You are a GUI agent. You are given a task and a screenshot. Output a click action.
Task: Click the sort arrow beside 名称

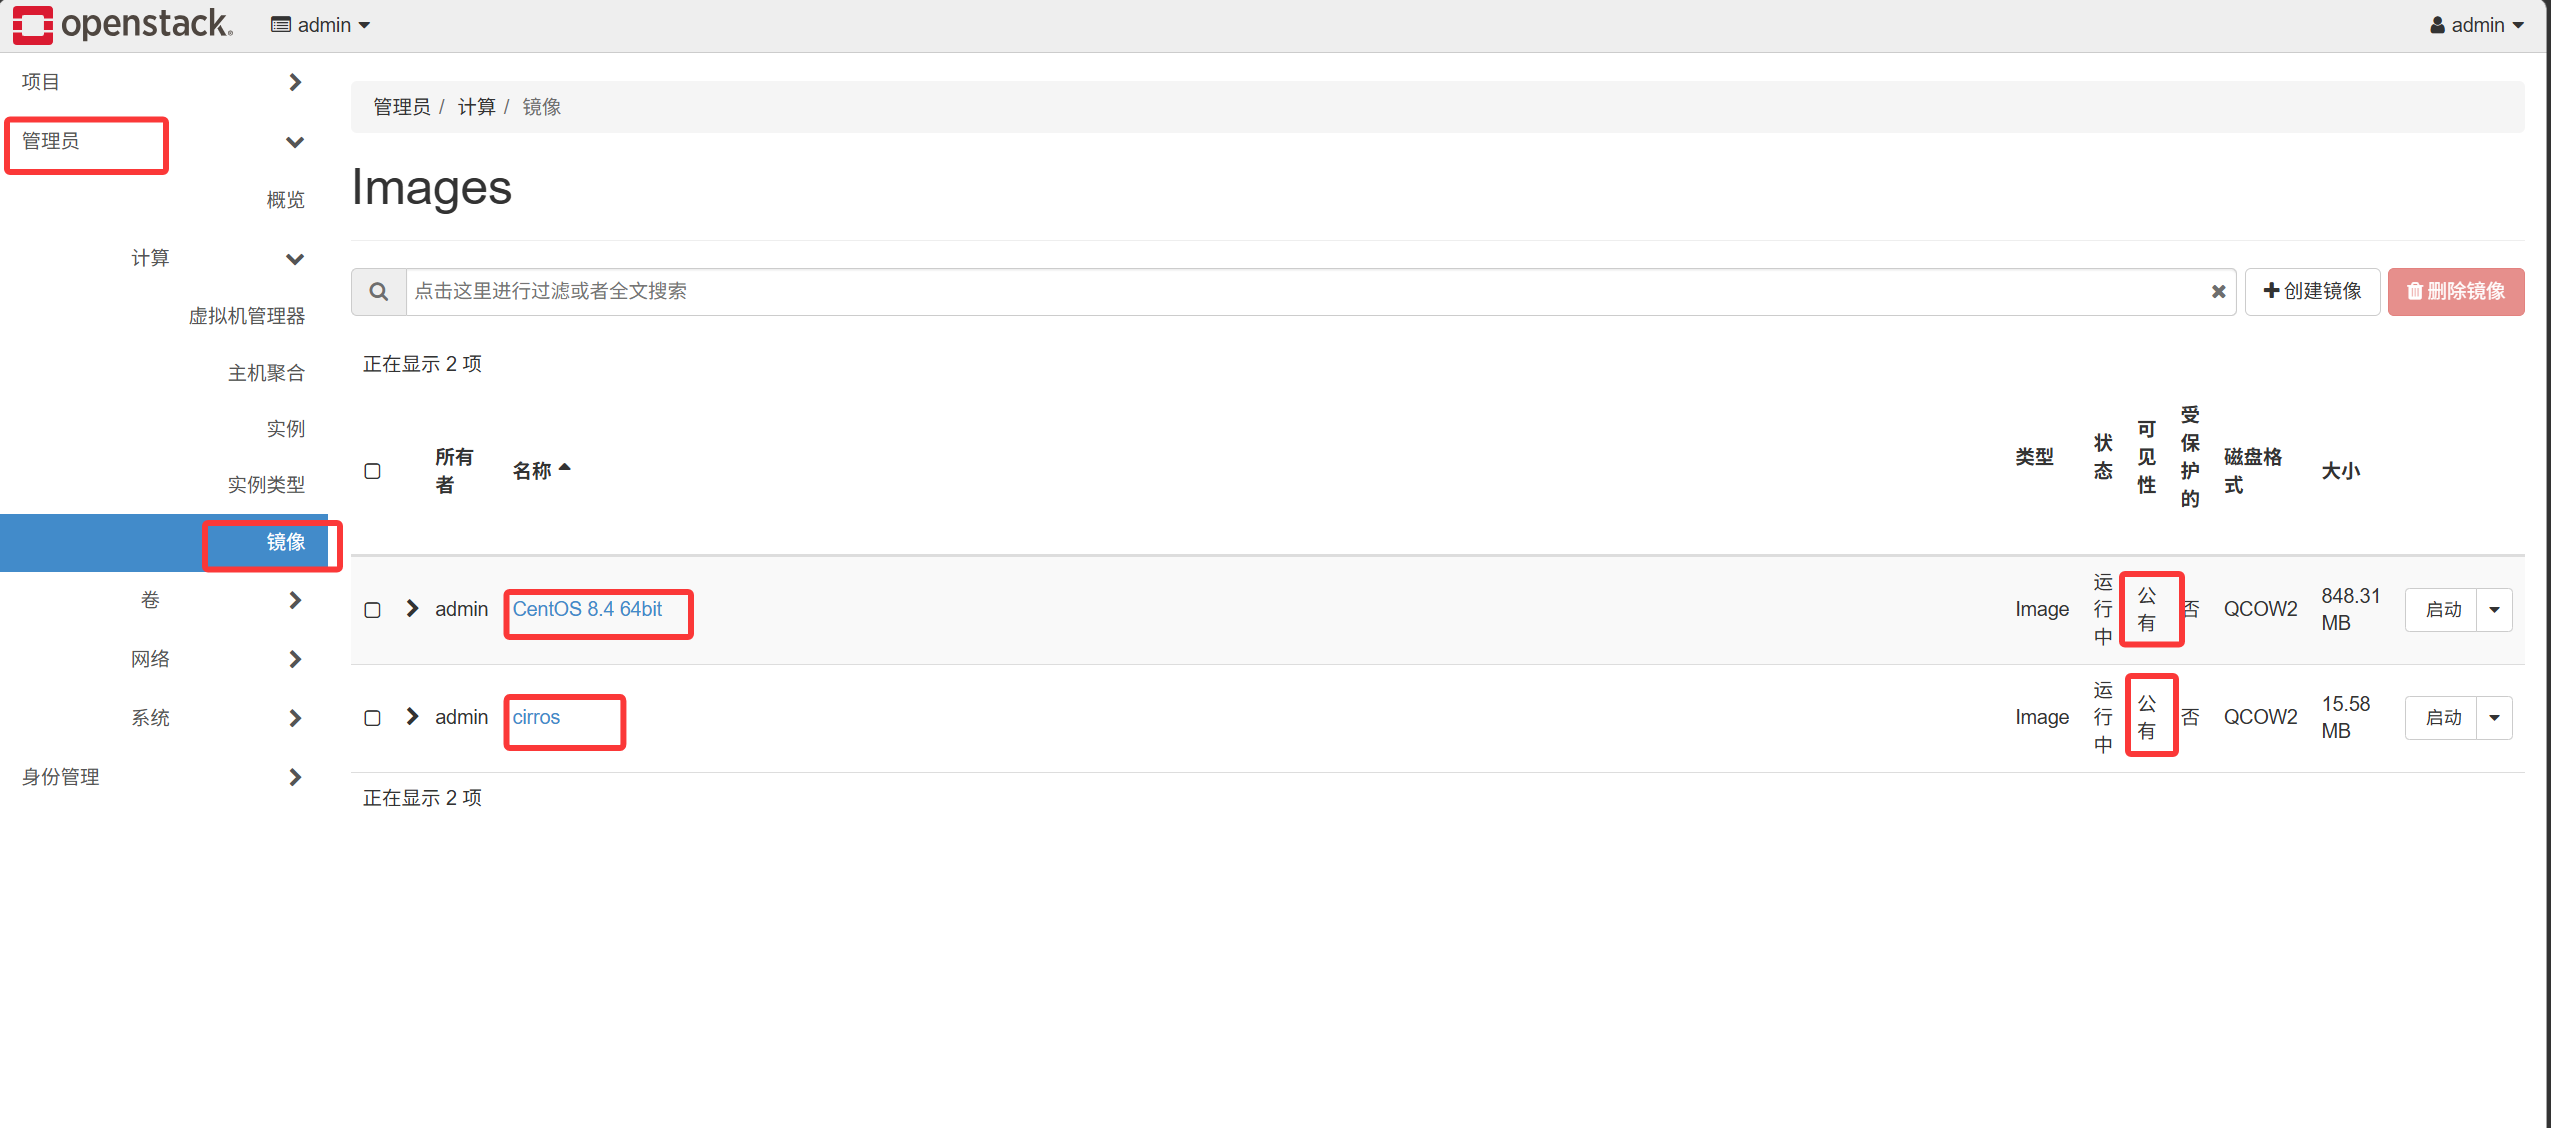point(565,467)
